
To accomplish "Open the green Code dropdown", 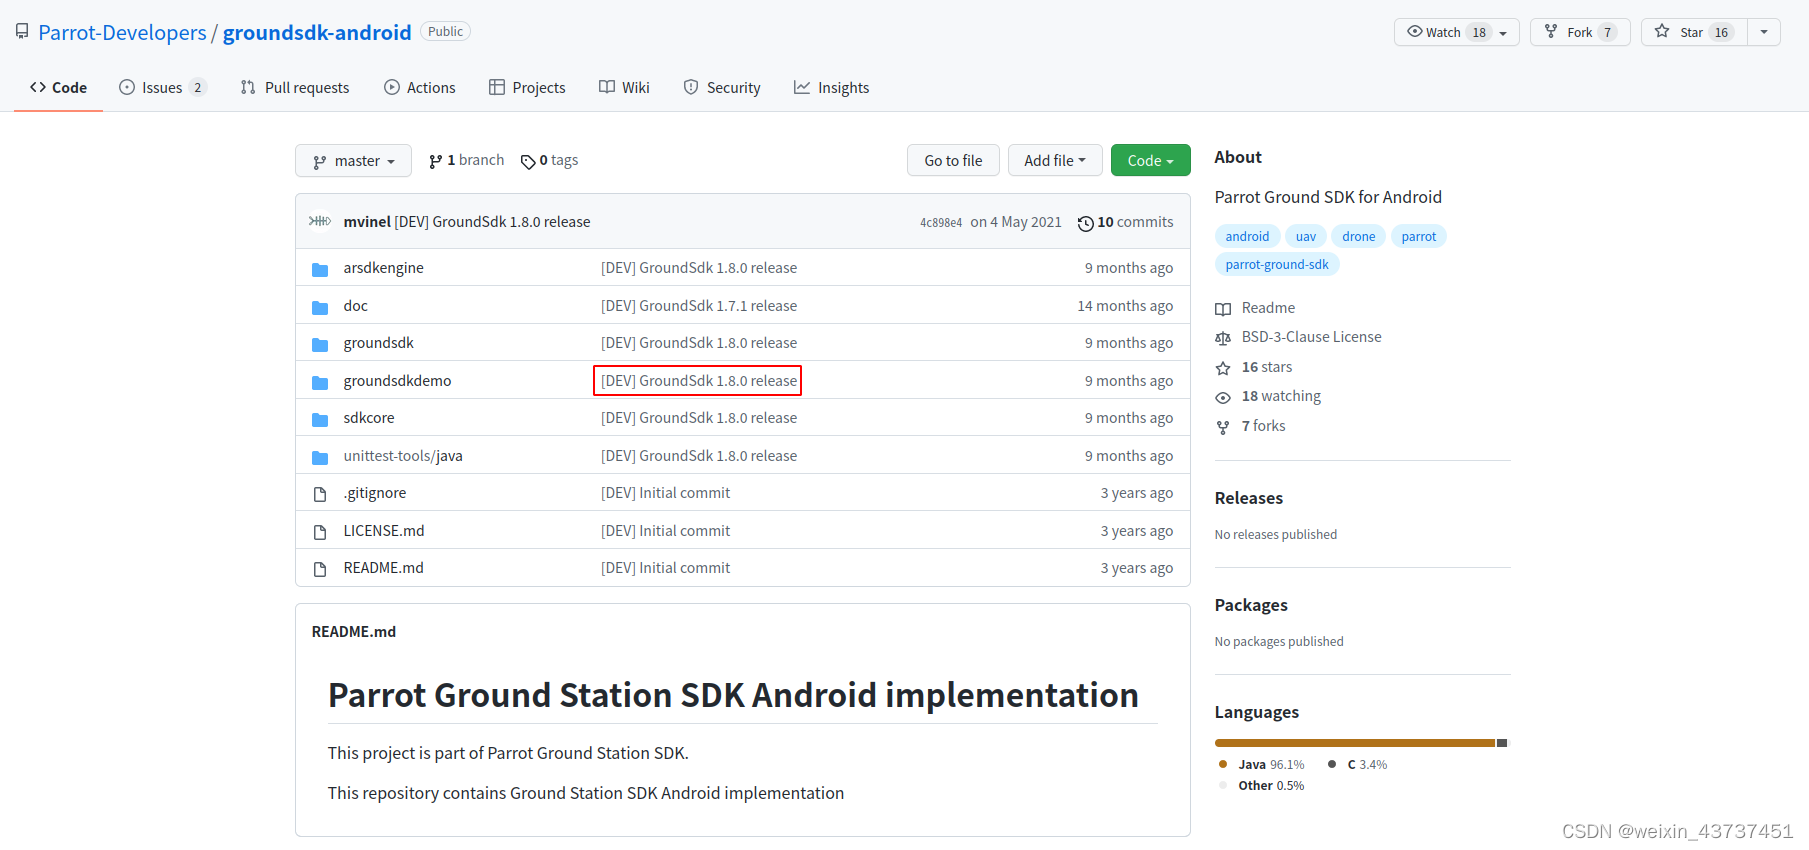I will click(1151, 161).
